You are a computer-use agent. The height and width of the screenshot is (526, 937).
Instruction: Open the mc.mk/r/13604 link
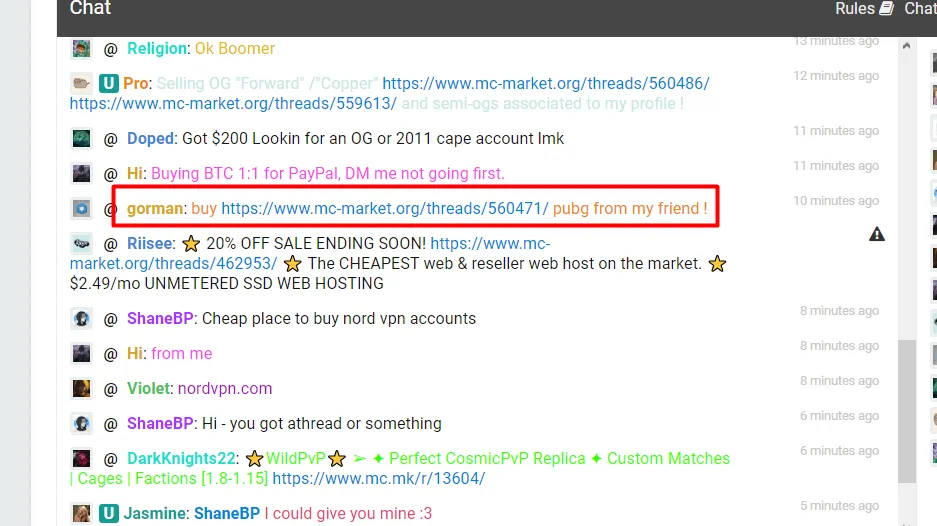pyautogui.click(x=379, y=479)
